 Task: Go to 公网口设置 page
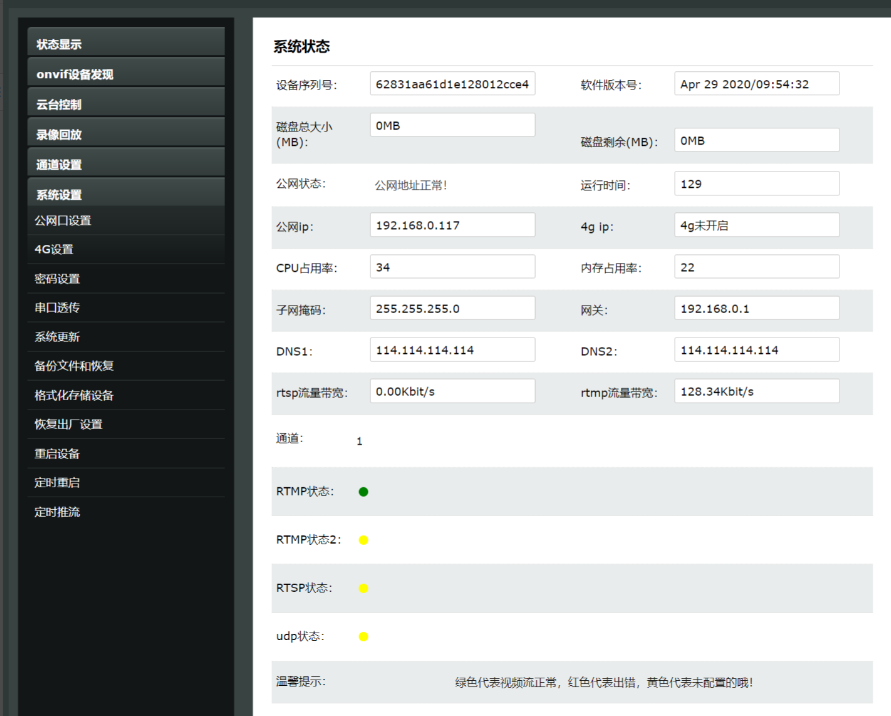pyautogui.click(x=126, y=220)
